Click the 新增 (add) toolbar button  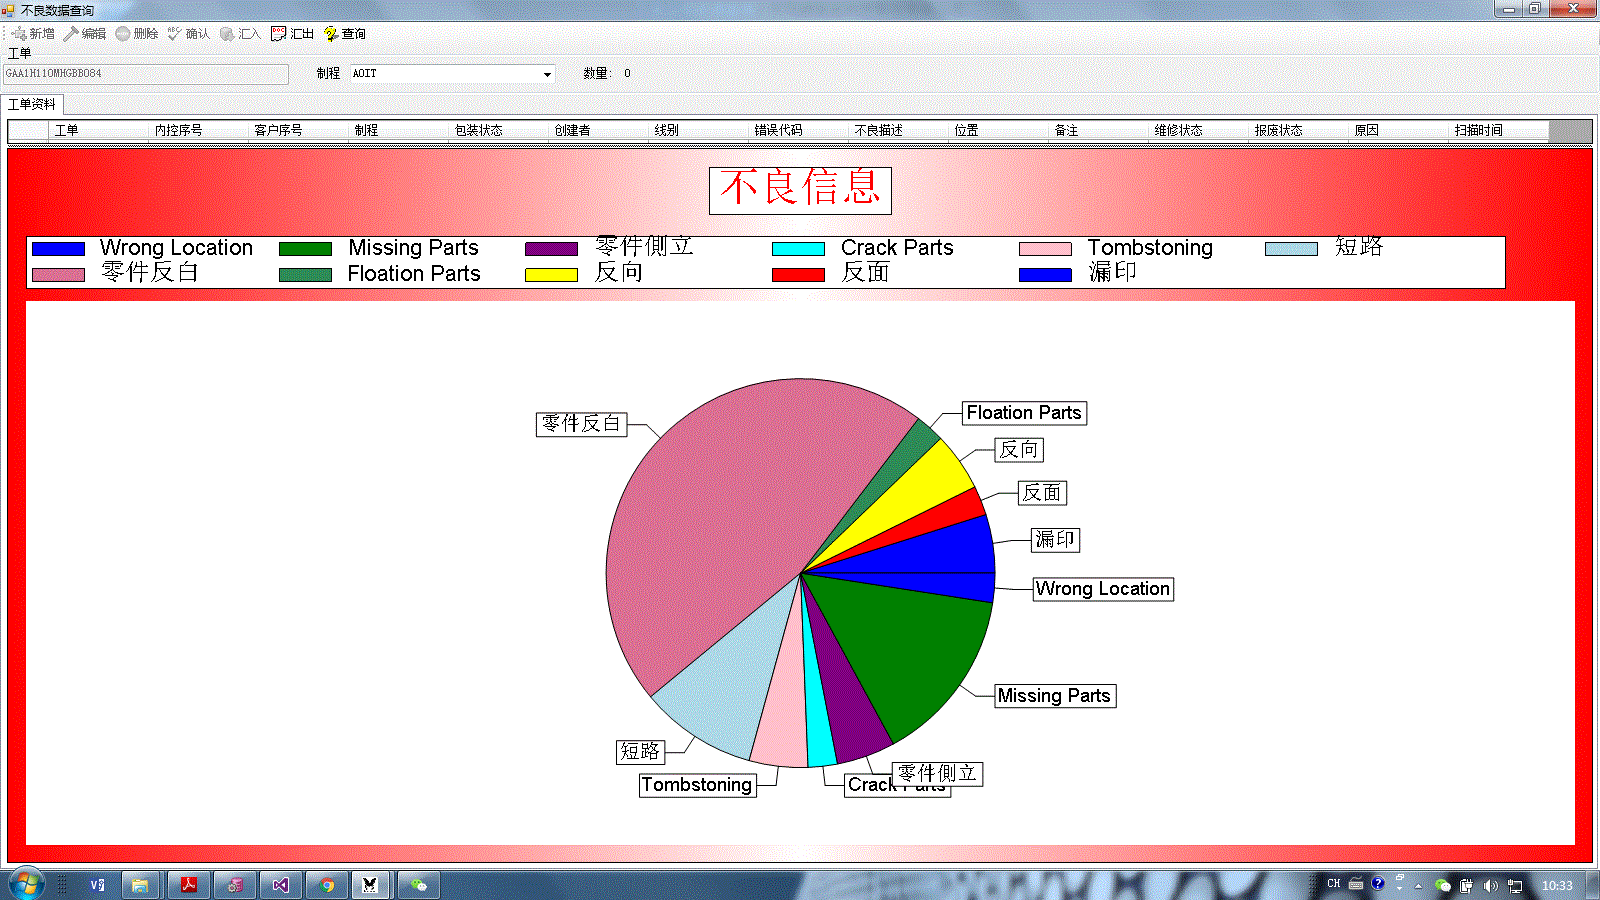click(x=33, y=34)
